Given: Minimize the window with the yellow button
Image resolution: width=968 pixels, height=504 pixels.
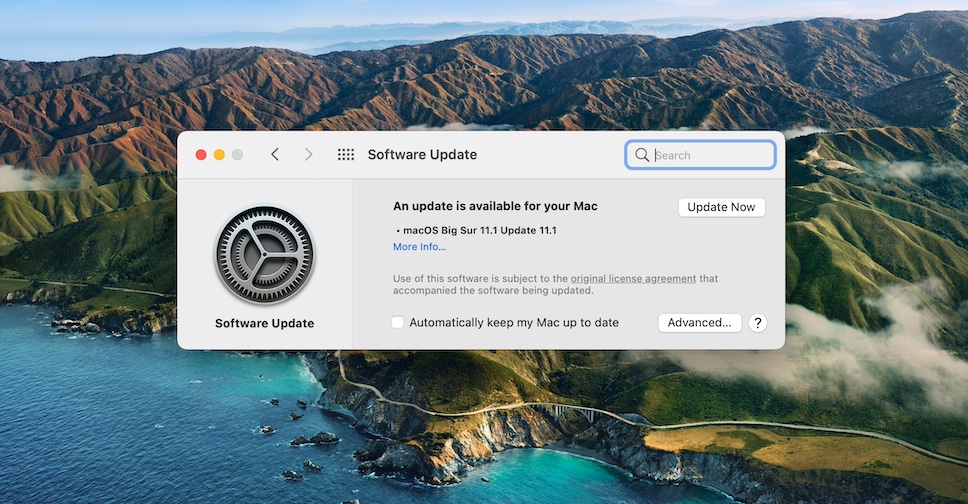Looking at the screenshot, I should [x=219, y=155].
